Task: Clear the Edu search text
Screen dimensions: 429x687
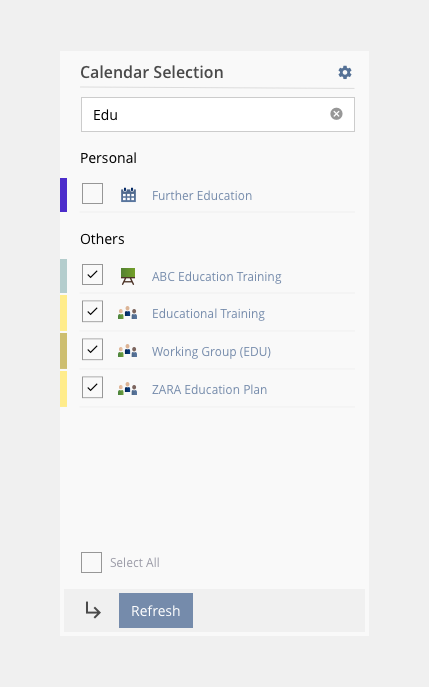Action: tap(336, 114)
